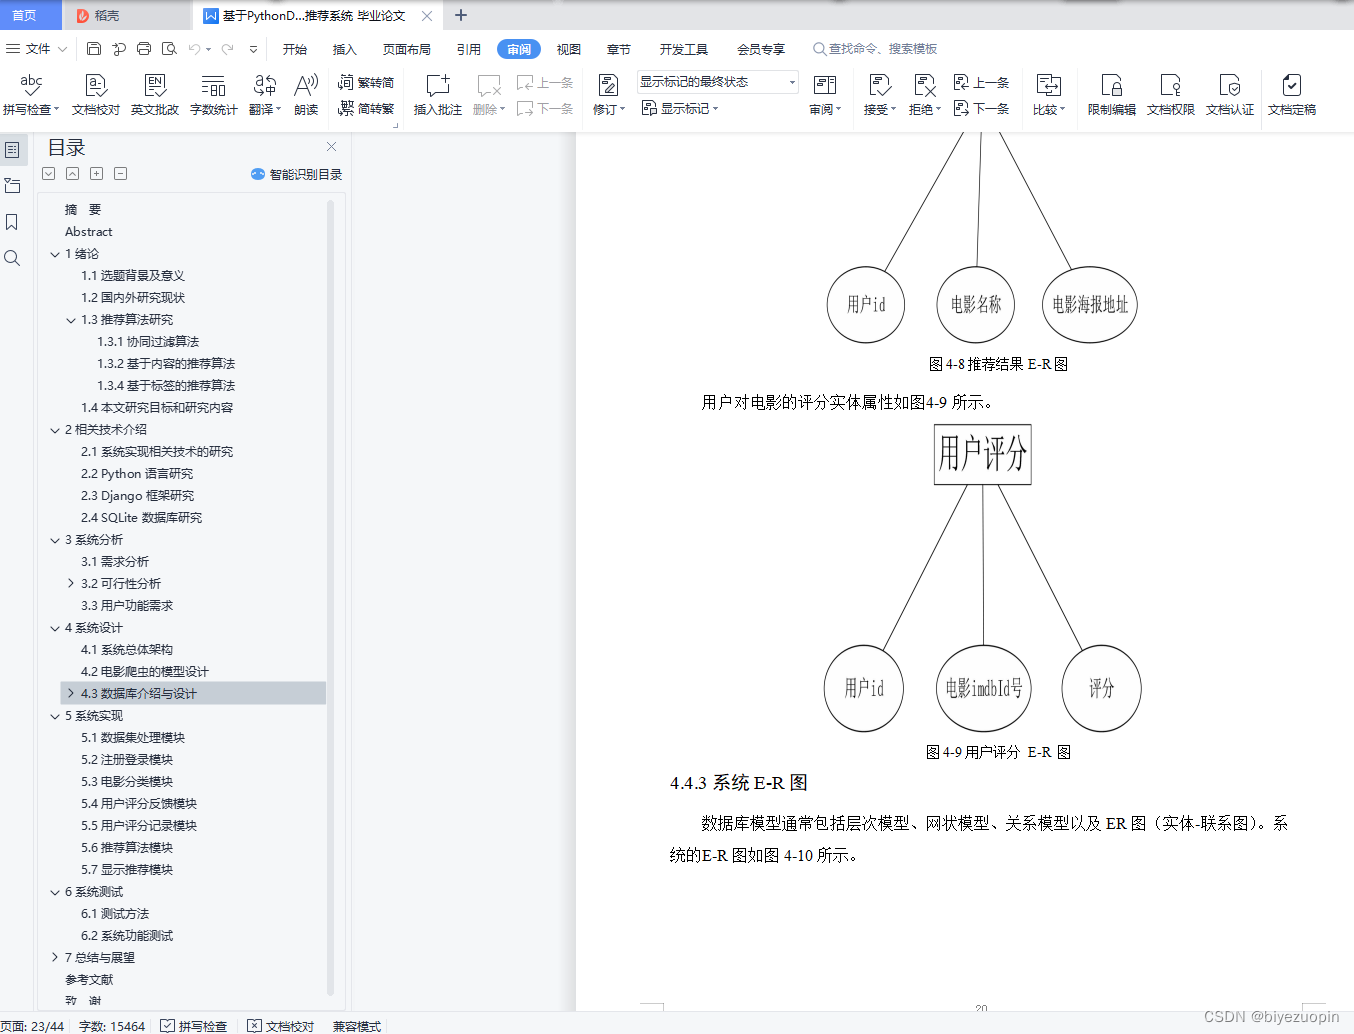Open the search sidebar icon

[12, 258]
